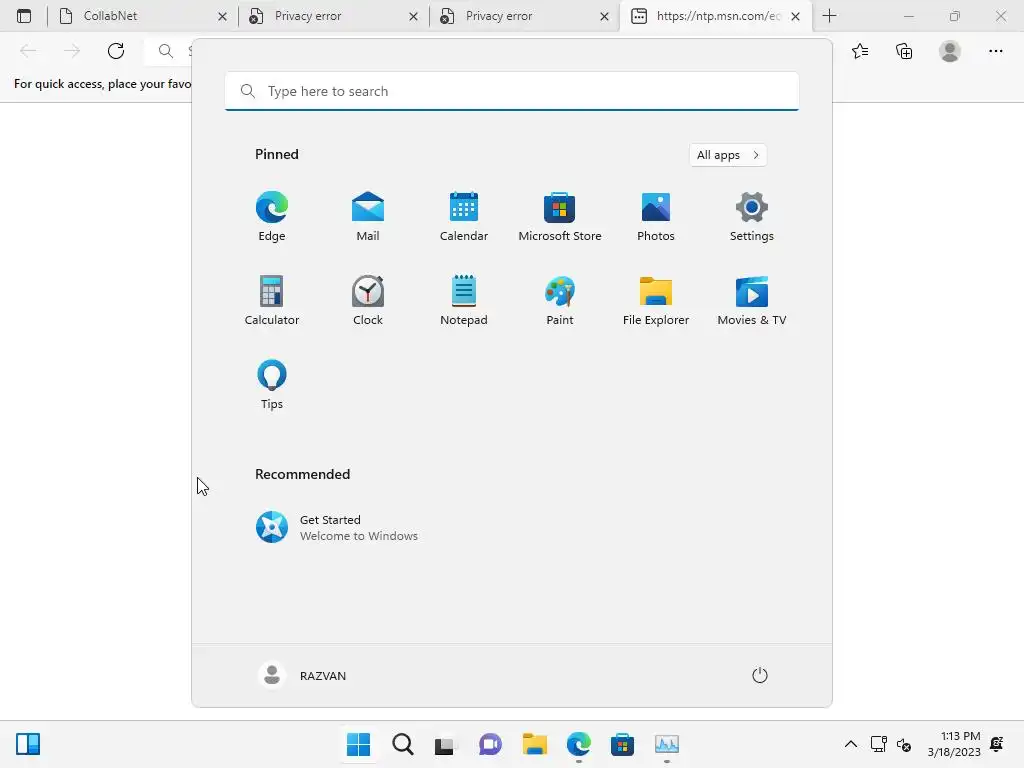Open the Chat app on taskbar
This screenshot has width=1024, height=768.
click(490, 744)
